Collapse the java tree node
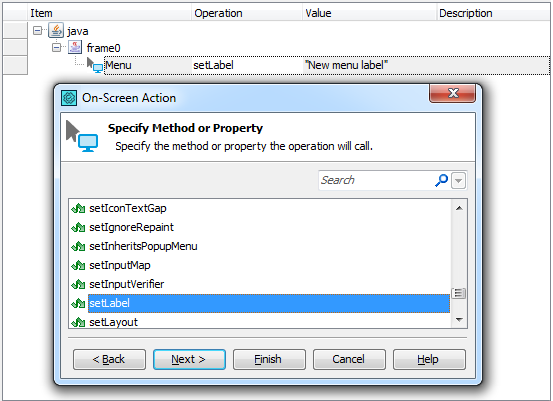 pyautogui.click(x=37, y=31)
